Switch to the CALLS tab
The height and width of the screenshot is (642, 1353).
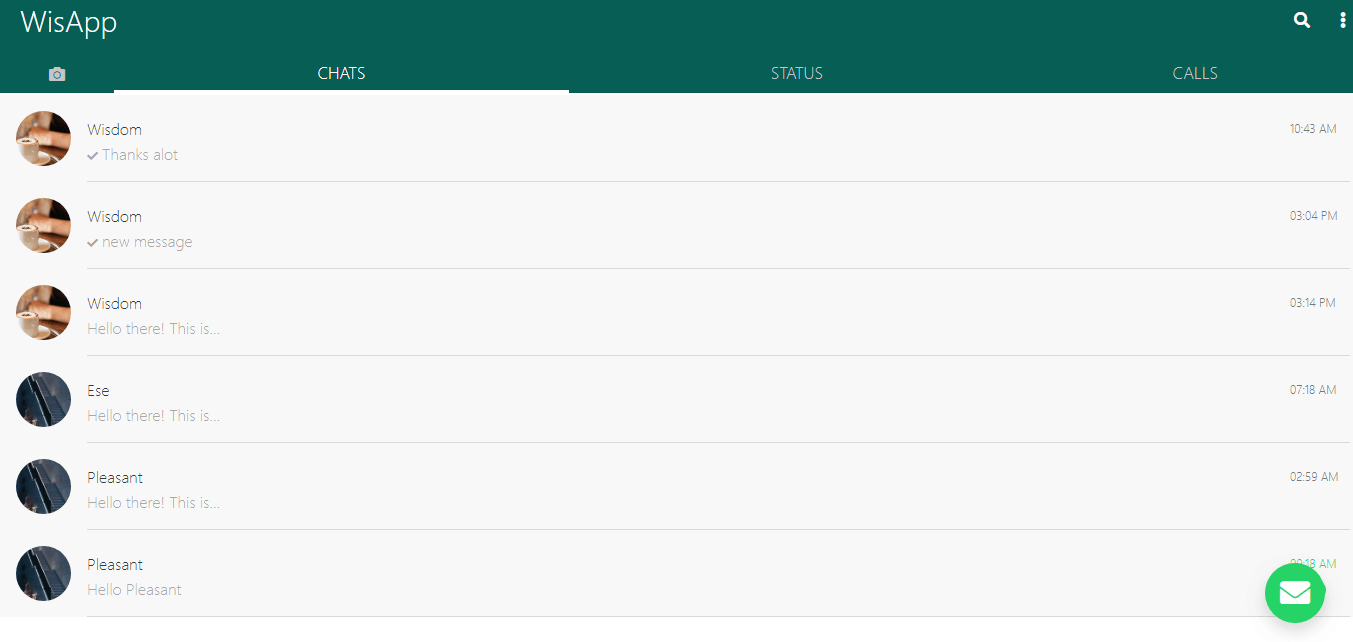pyautogui.click(x=1195, y=73)
